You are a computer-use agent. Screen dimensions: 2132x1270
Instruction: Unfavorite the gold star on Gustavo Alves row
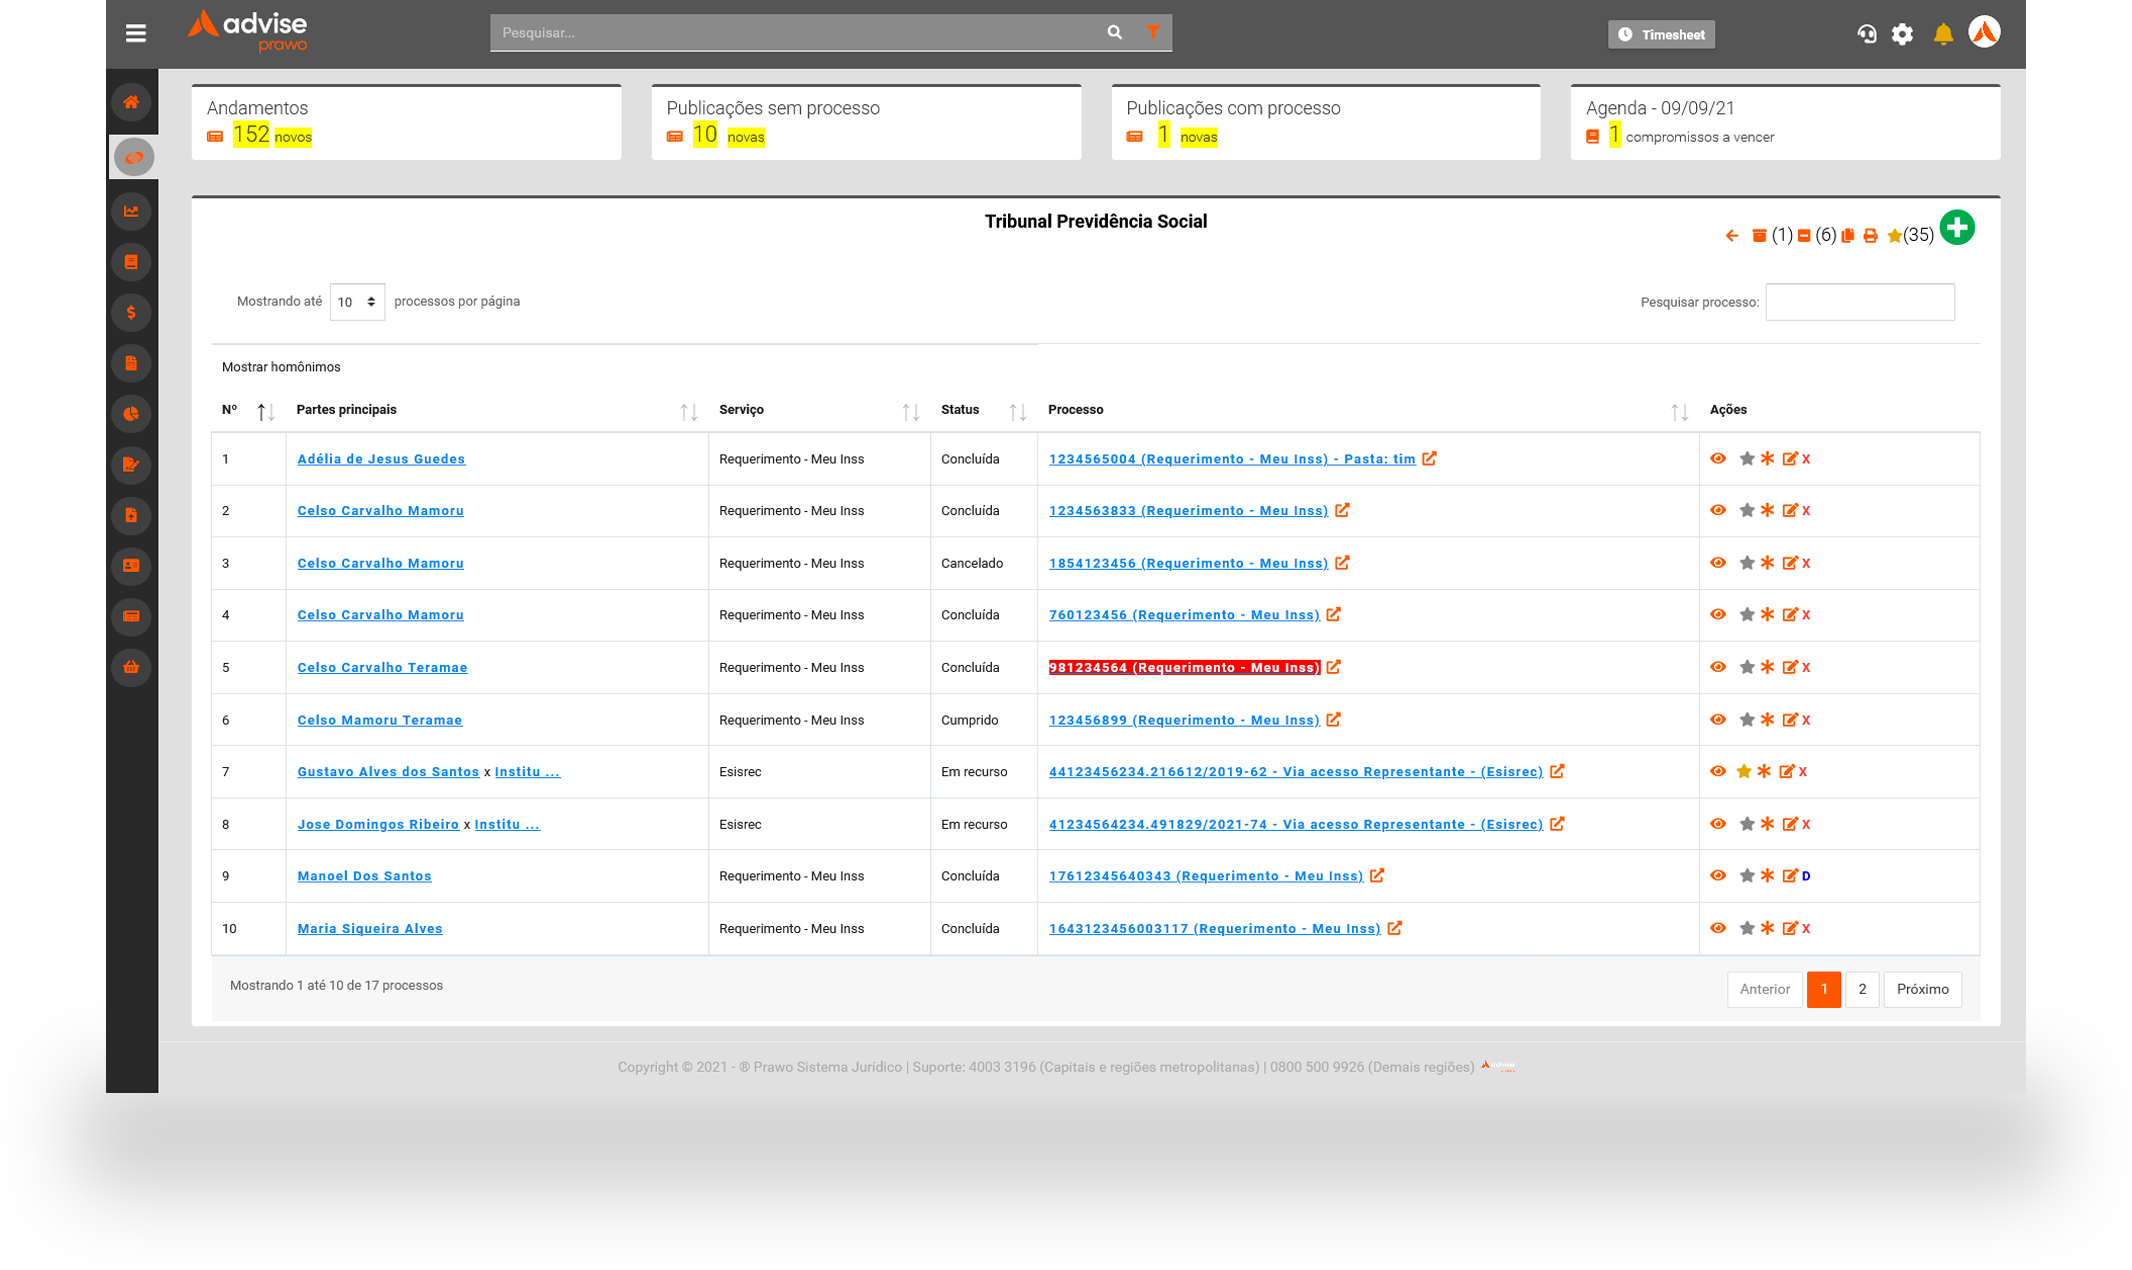(x=1744, y=771)
